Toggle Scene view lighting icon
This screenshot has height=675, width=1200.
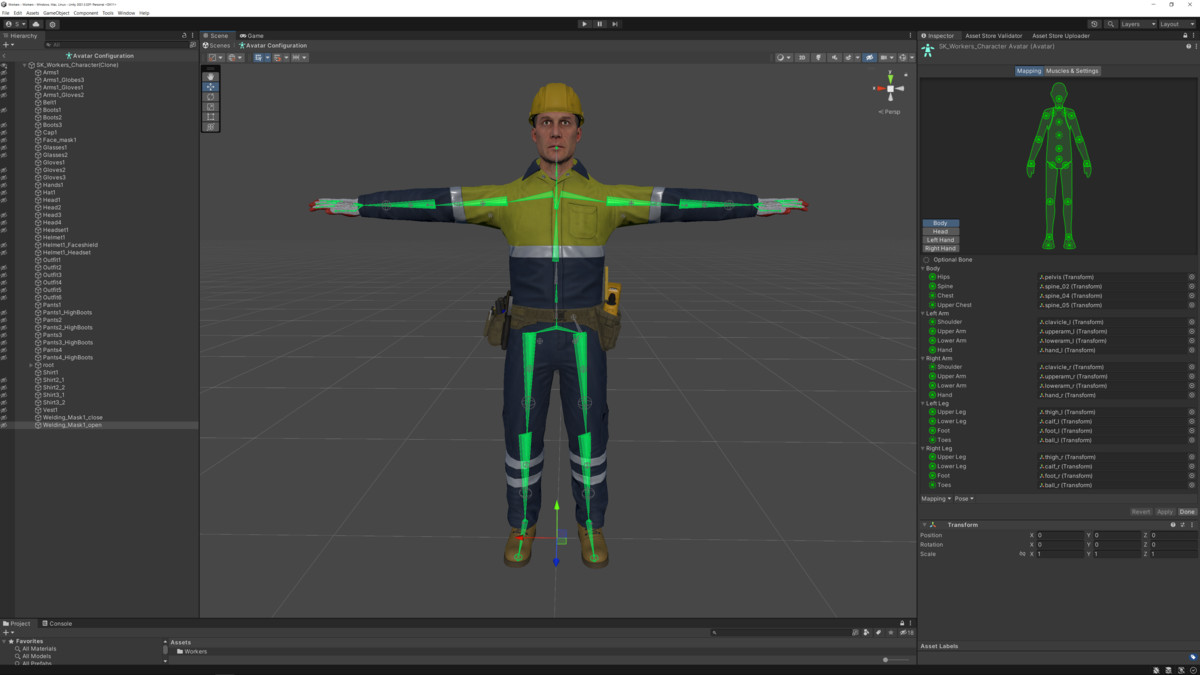tap(819, 57)
